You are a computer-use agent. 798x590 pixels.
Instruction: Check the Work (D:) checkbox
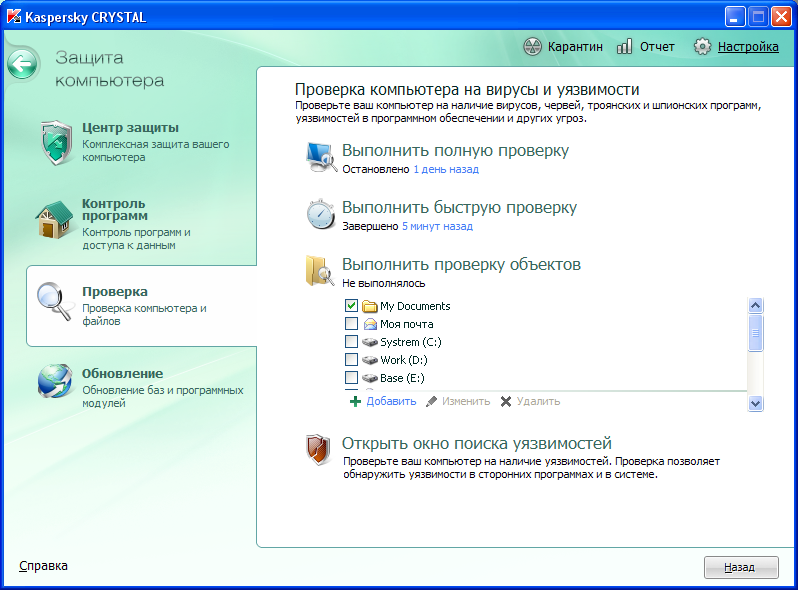click(351, 360)
